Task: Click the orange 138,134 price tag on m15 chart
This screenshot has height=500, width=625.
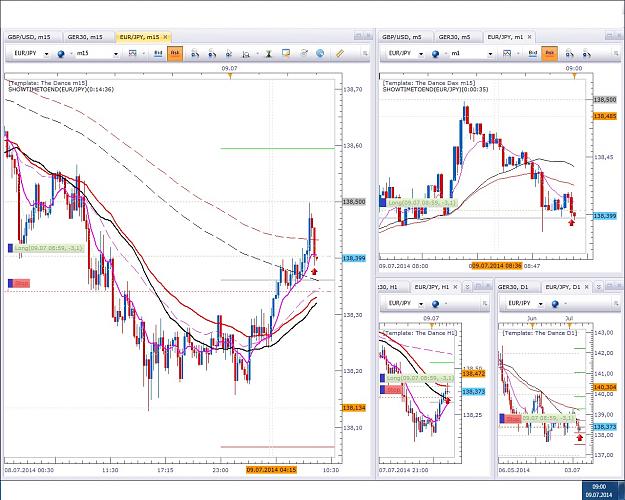Action: pyautogui.click(x=354, y=408)
